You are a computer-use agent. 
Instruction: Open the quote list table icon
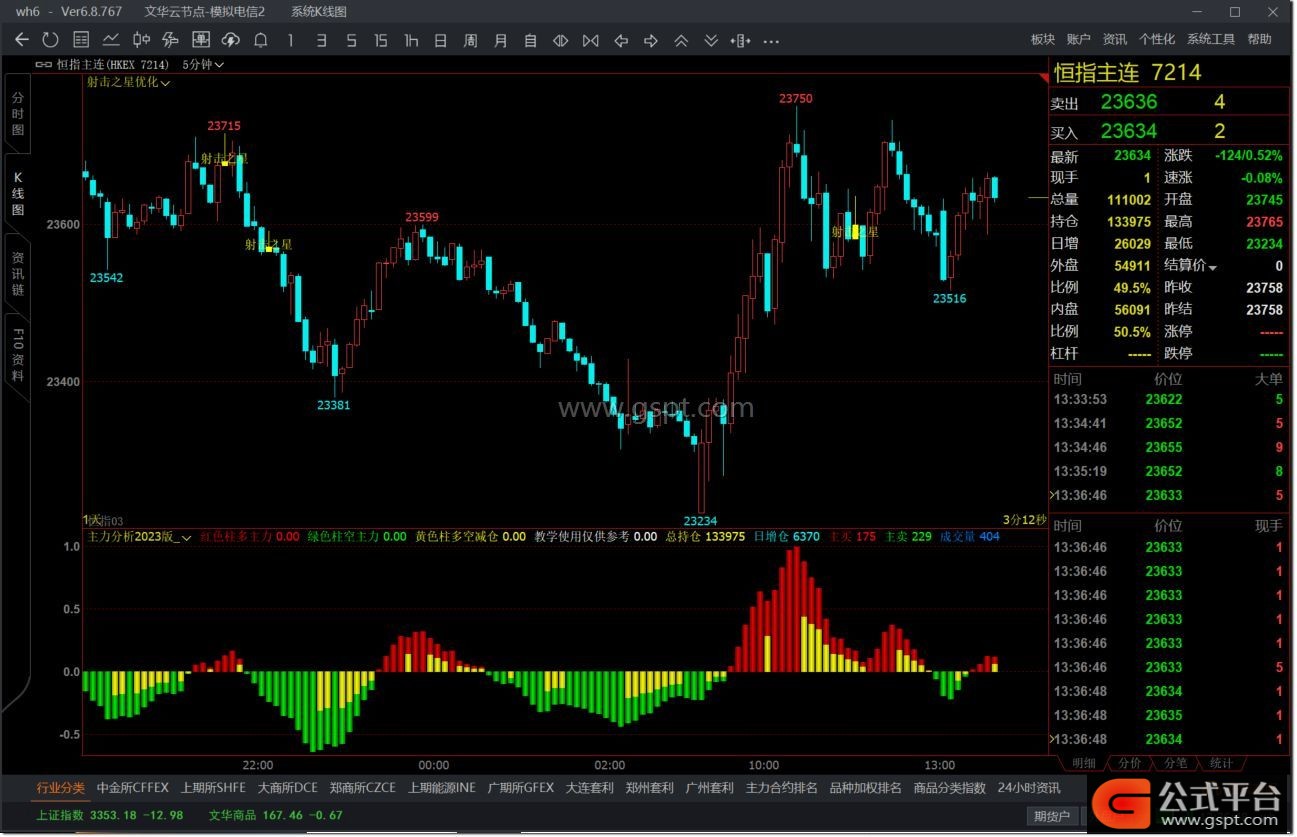tap(81, 40)
